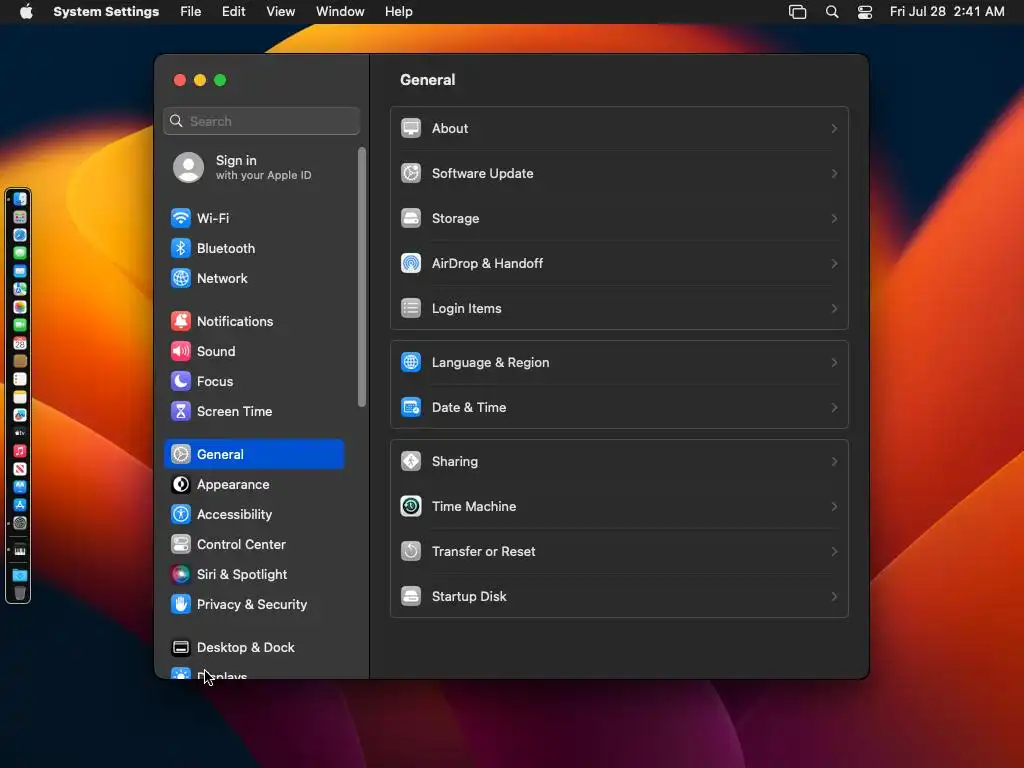Click the Apple ID avatar icon
The width and height of the screenshot is (1024, 768).
coord(188,167)
